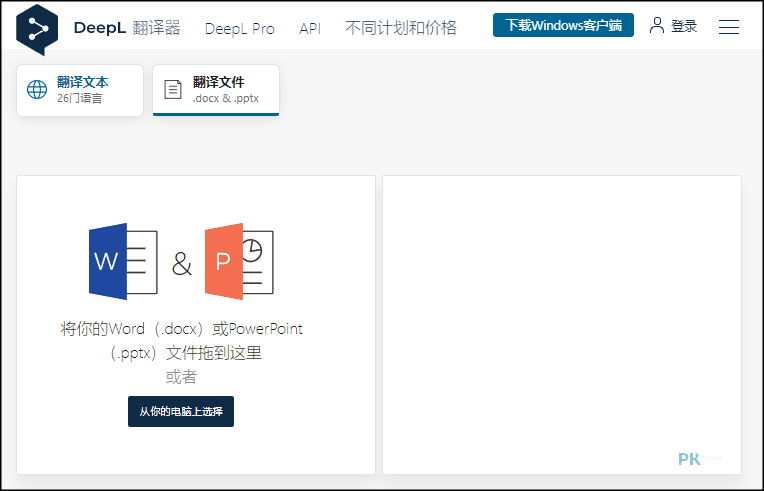
Task: Click the 26门语言 subtitle
Action: (x=79, y=98)
